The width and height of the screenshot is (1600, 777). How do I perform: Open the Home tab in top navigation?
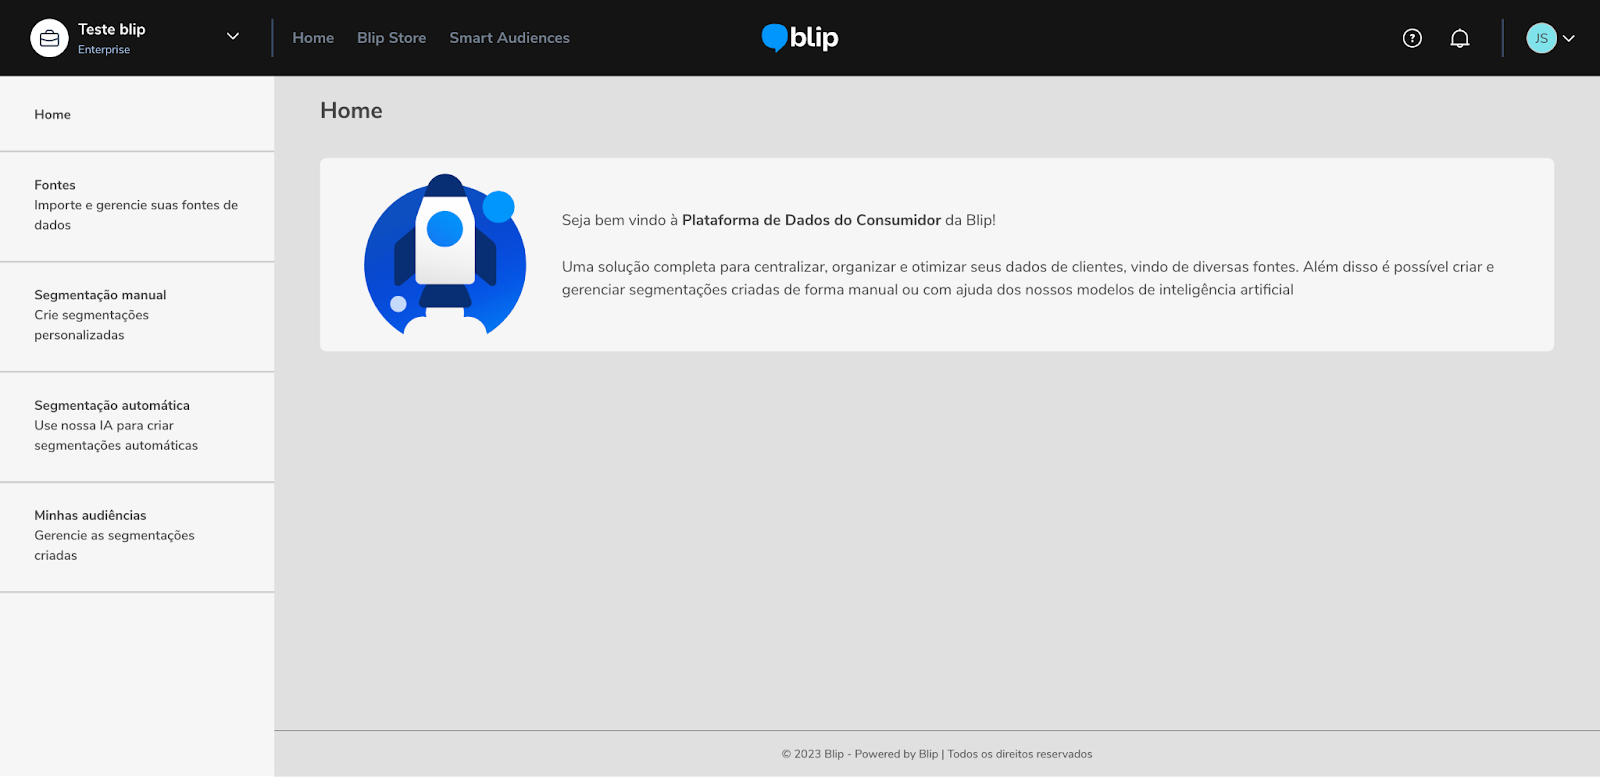(313, 38)
